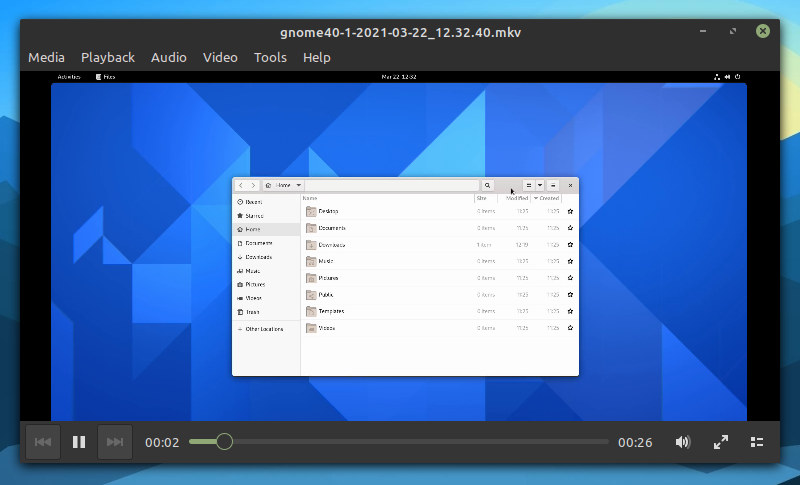Star the Documents folder row

[570, 228]
